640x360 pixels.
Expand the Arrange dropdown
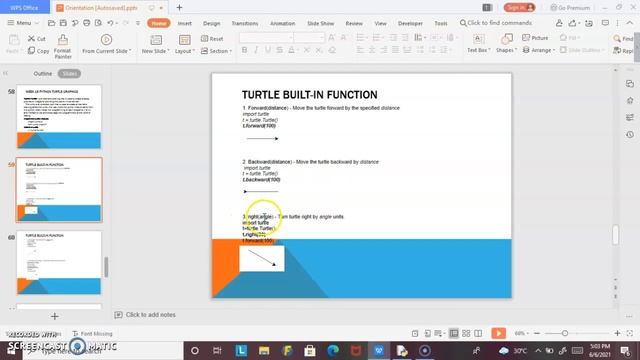tap(539, 50)
